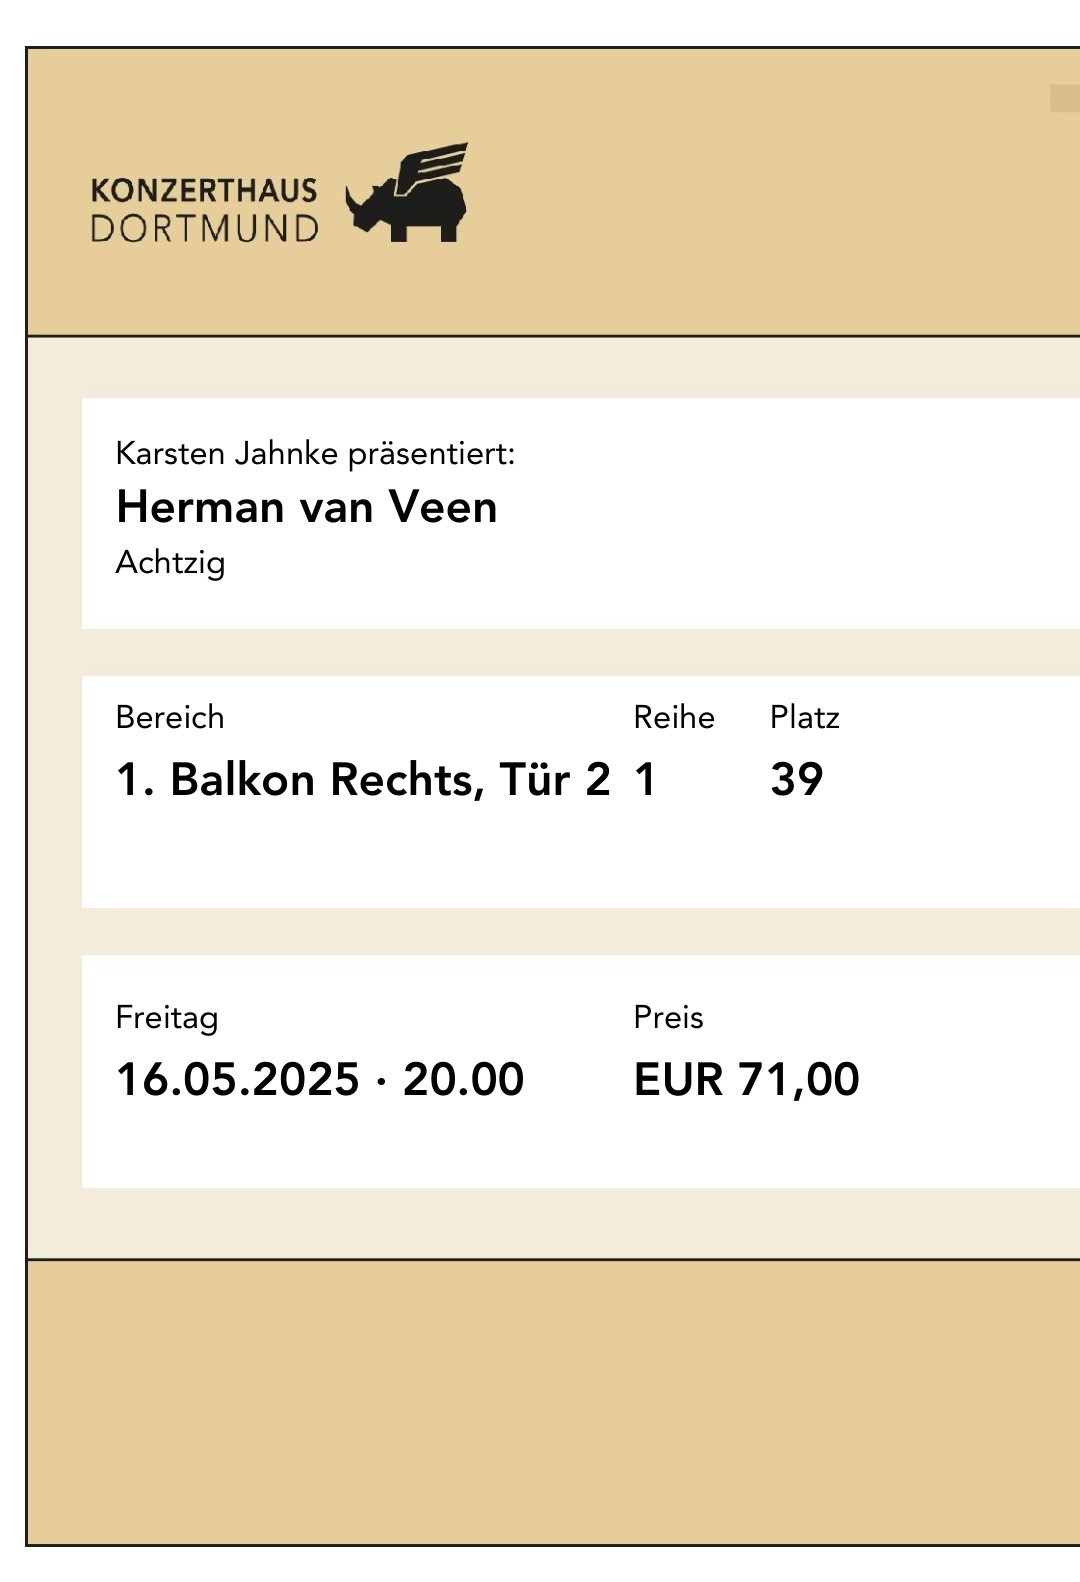Select the price EUR 71,00
The width and height of the screenshot is (1080, 1582).
tap(747, 1079)
